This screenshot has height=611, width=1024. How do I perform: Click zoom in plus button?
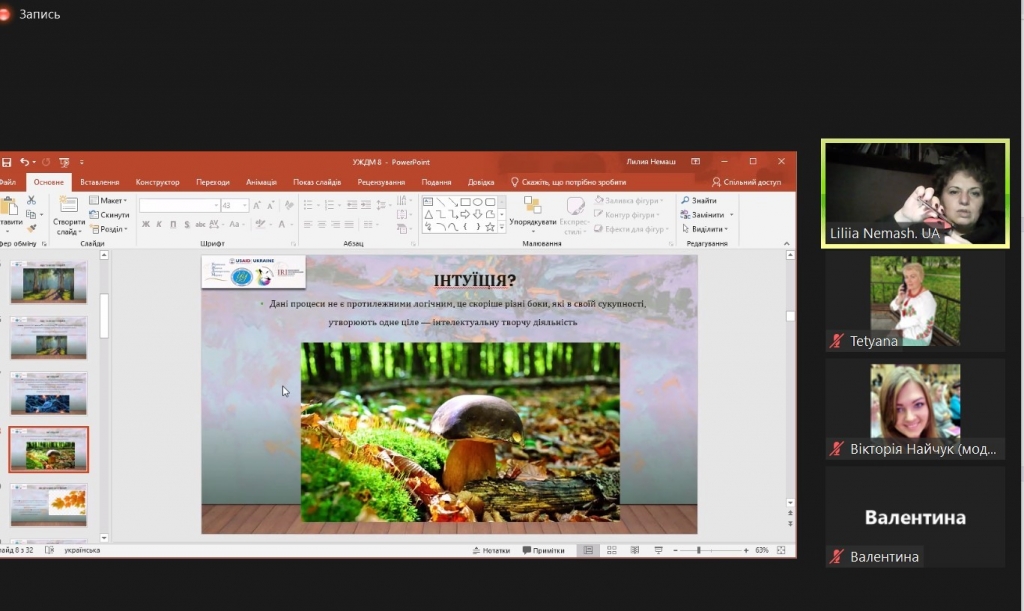(746, 550)
